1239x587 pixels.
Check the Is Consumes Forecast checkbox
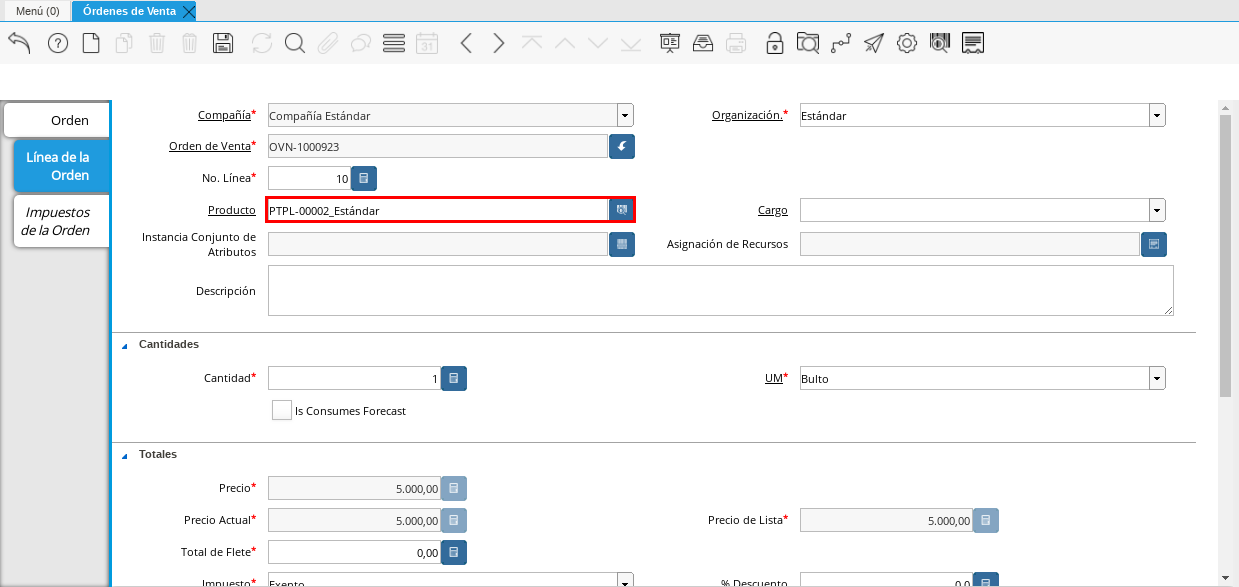pyautogui.click(x=281, y=410)
